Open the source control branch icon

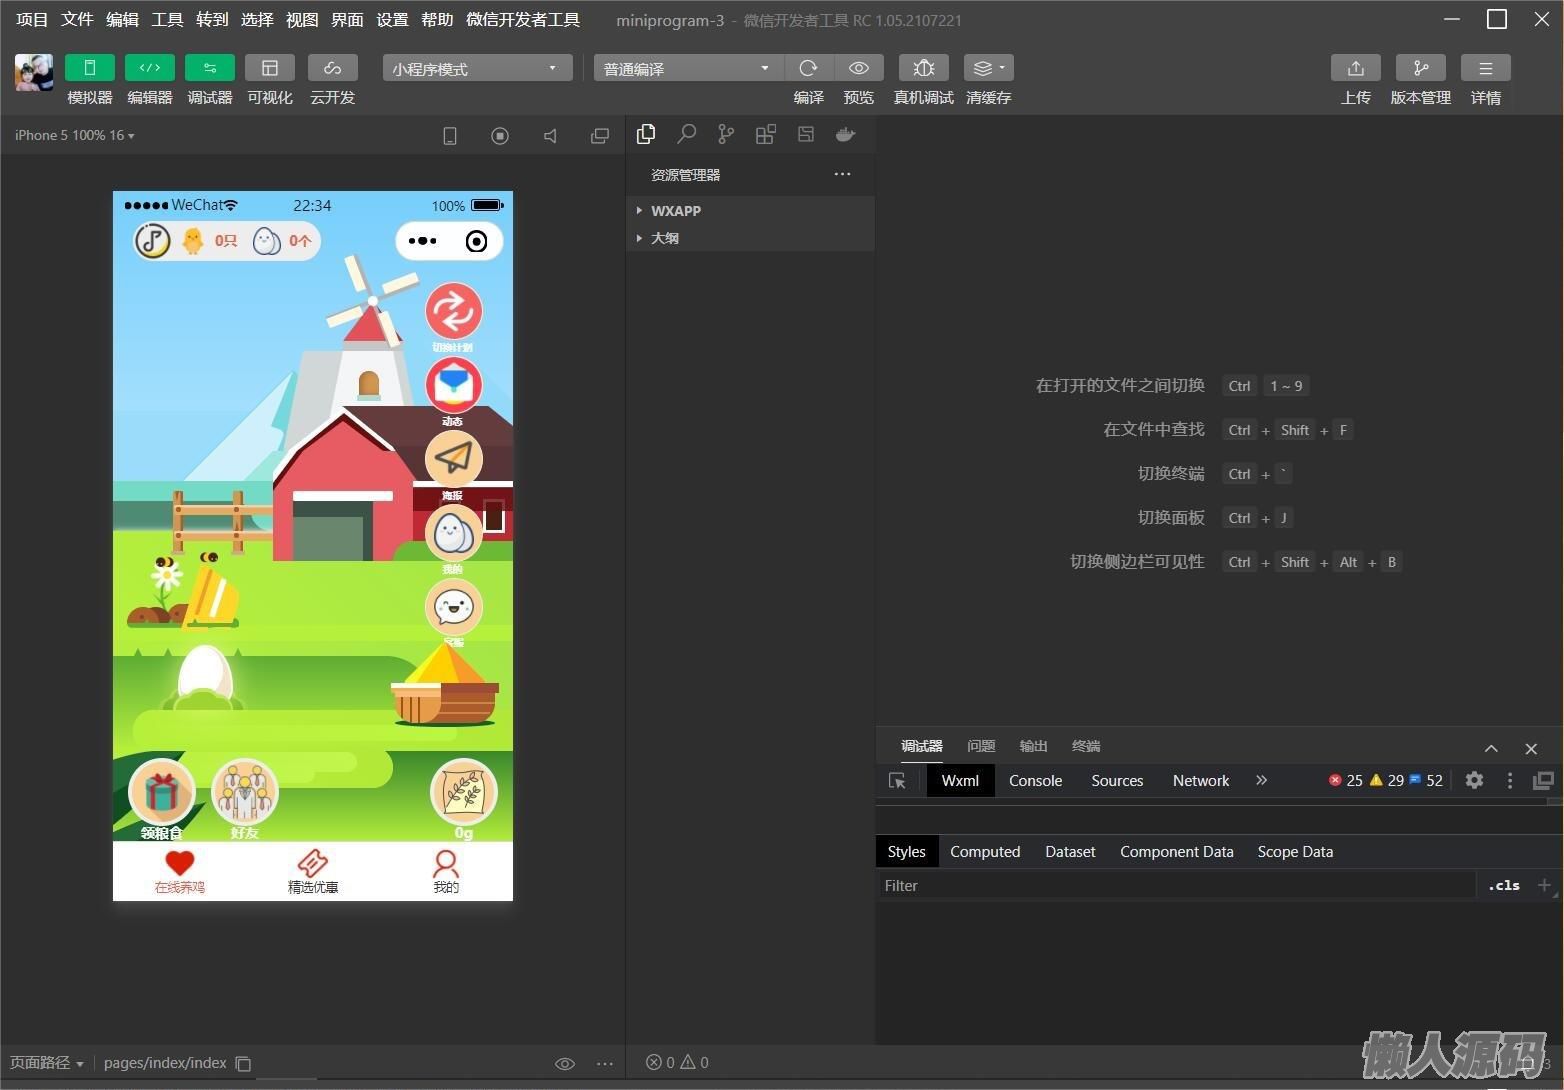point(726,134)
